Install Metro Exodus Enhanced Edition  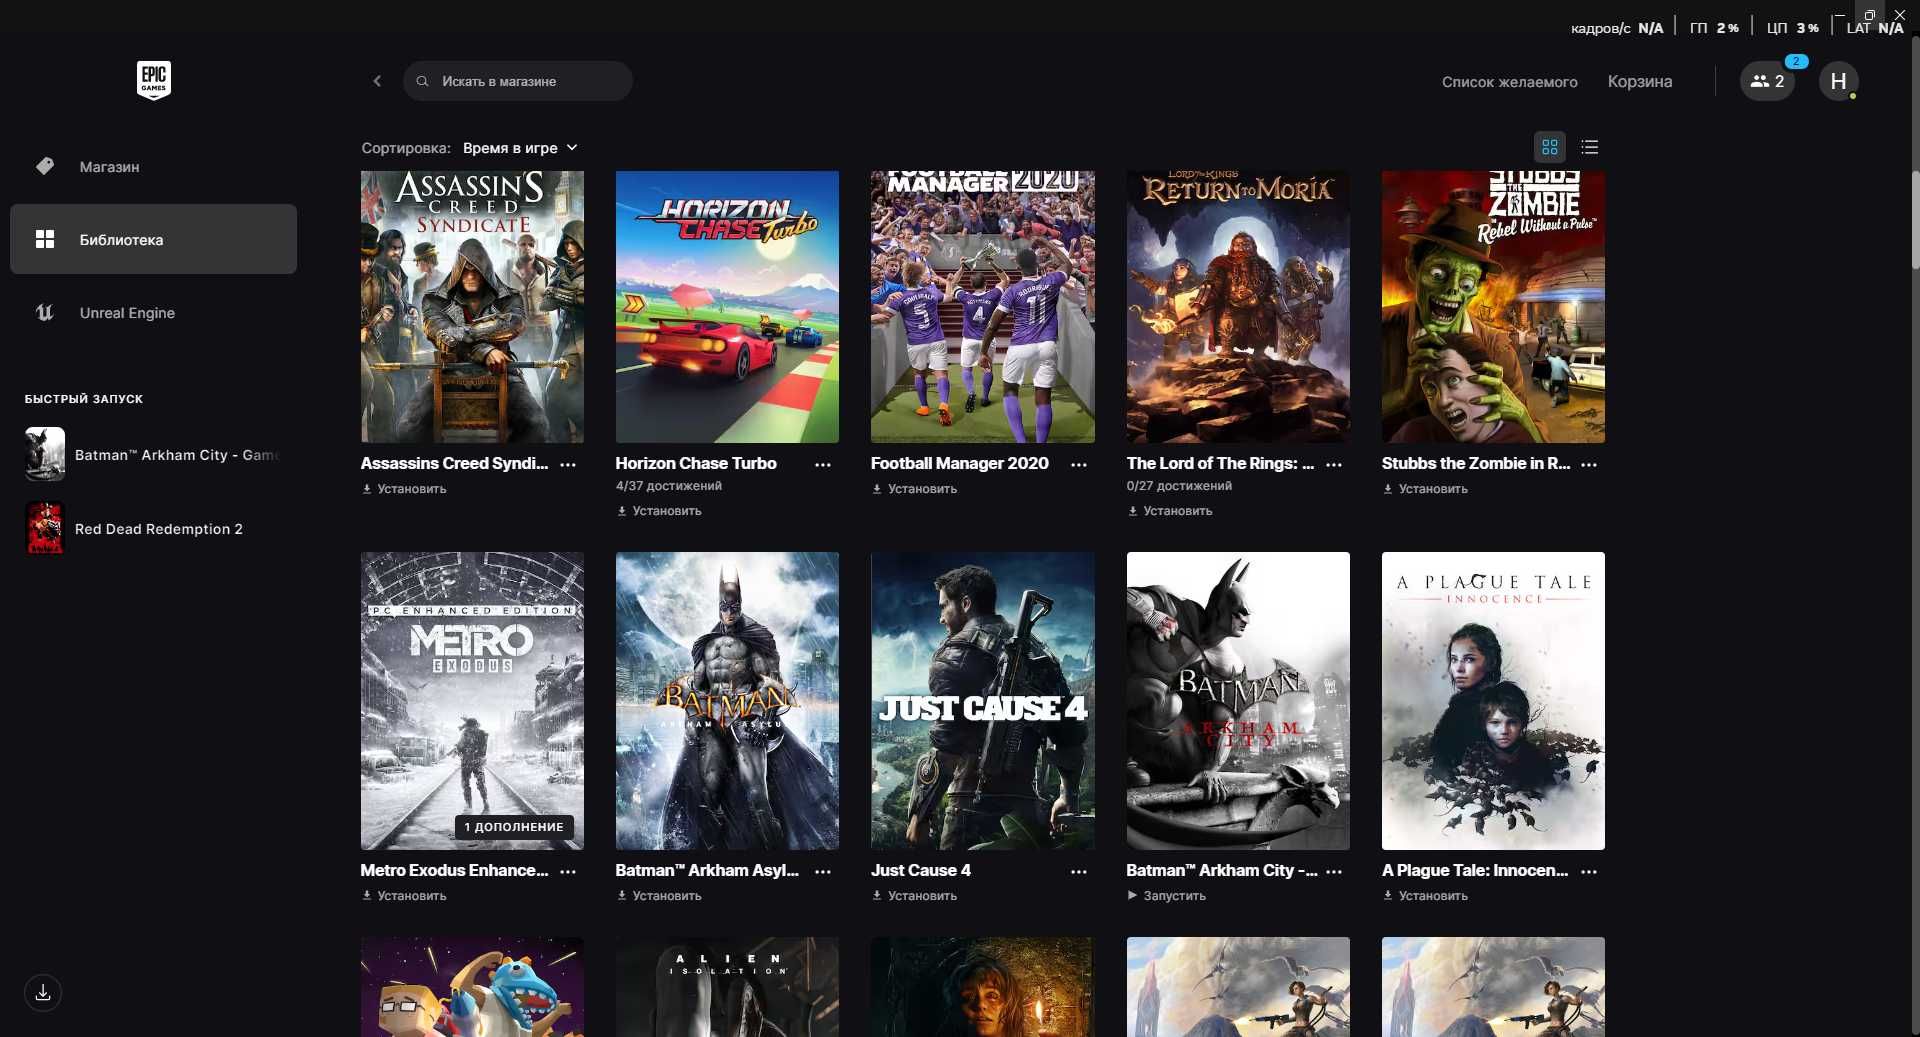point(404,896)
